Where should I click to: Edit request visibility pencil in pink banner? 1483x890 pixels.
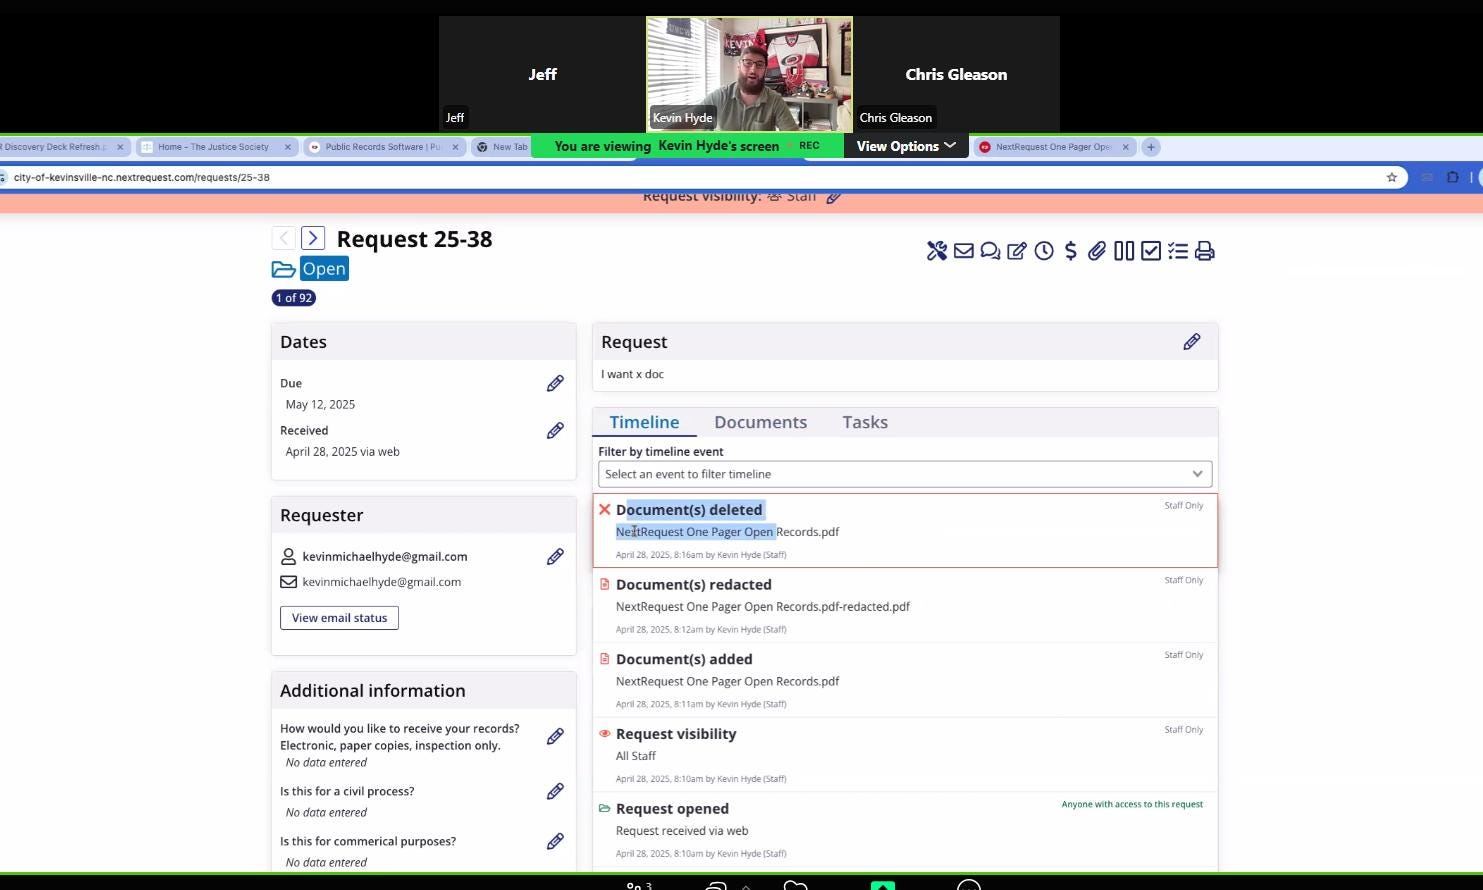(834, 197)
